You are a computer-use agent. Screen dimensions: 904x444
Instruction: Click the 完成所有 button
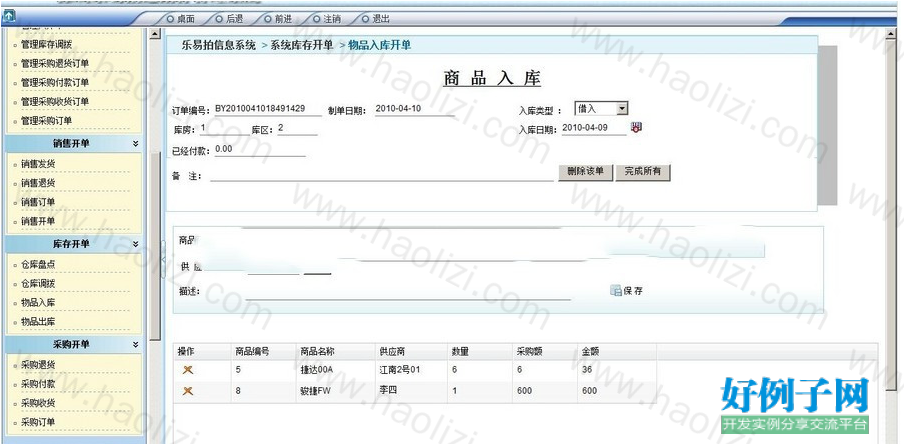[x=642, y=172]
